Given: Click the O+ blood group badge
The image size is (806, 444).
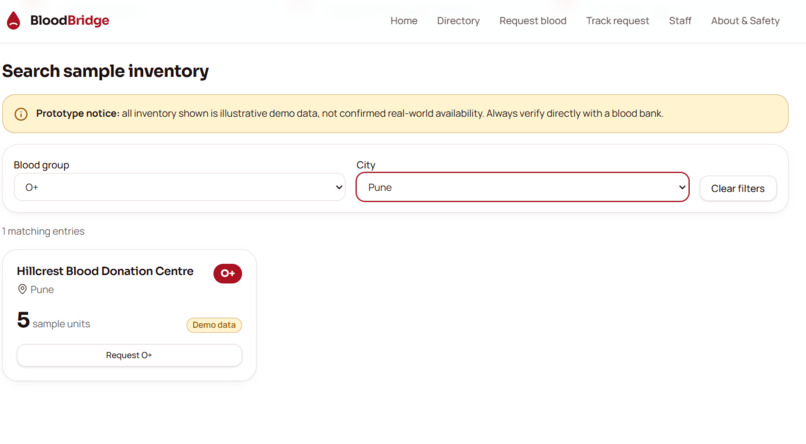Looking at the screenshot, I should pos(228,273).
